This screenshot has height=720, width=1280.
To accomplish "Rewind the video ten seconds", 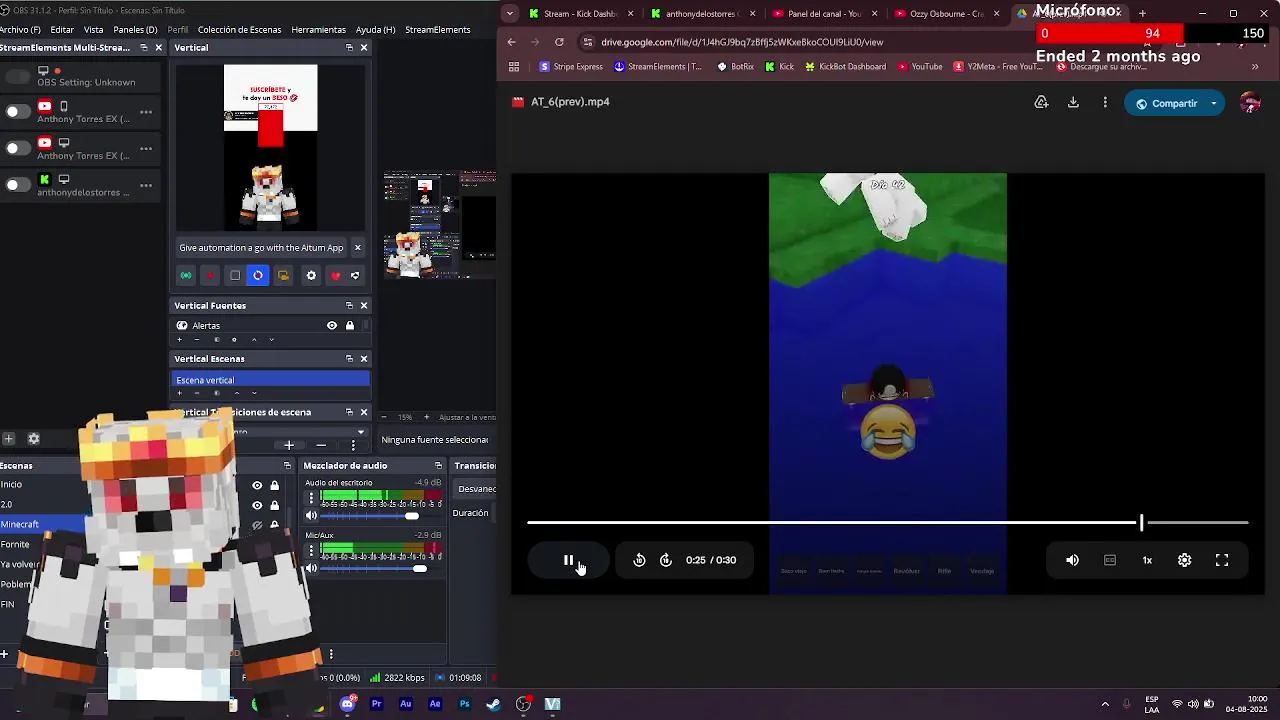I will [x=639, y=560].
